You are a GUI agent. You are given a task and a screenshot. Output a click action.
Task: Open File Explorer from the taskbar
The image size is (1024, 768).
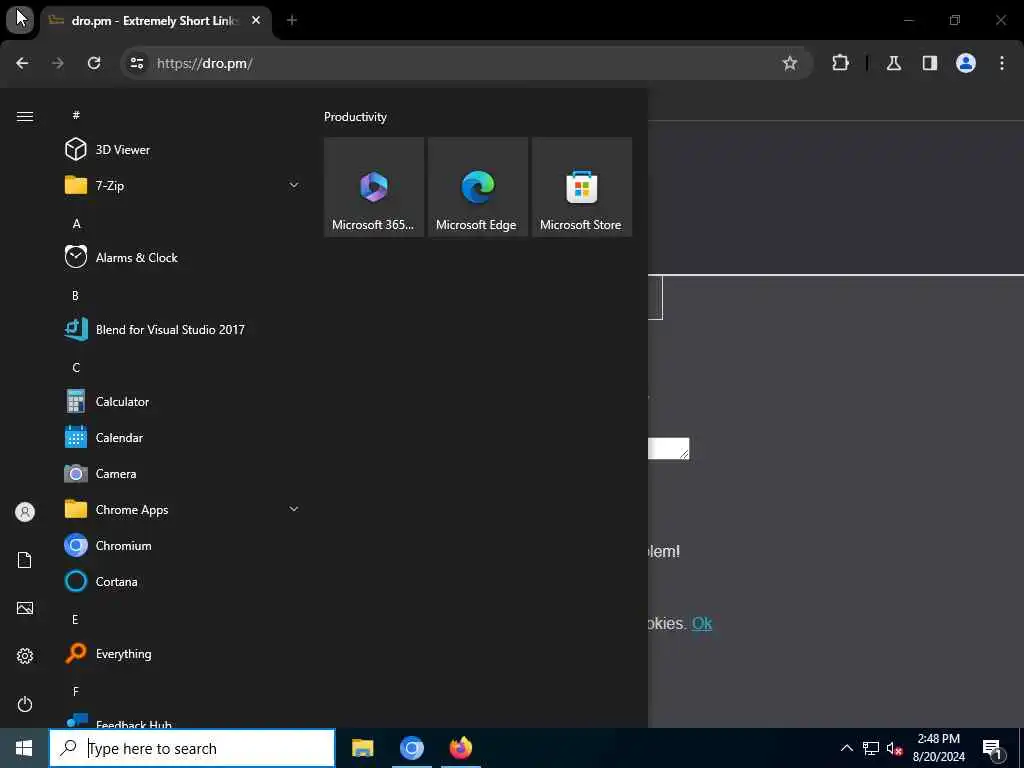[x=362, y=748]
